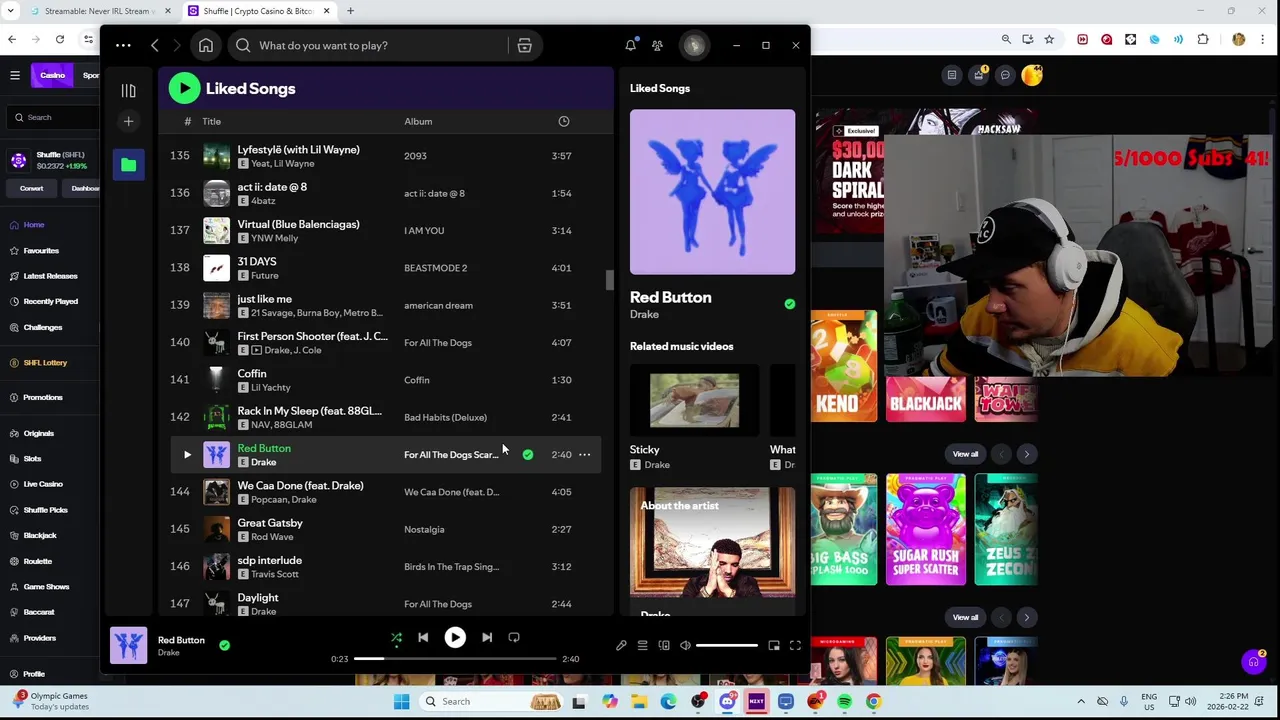The image size is (1280, 720).
Task: Open lyrics microphone icon
Action: [x=621, y=646]
